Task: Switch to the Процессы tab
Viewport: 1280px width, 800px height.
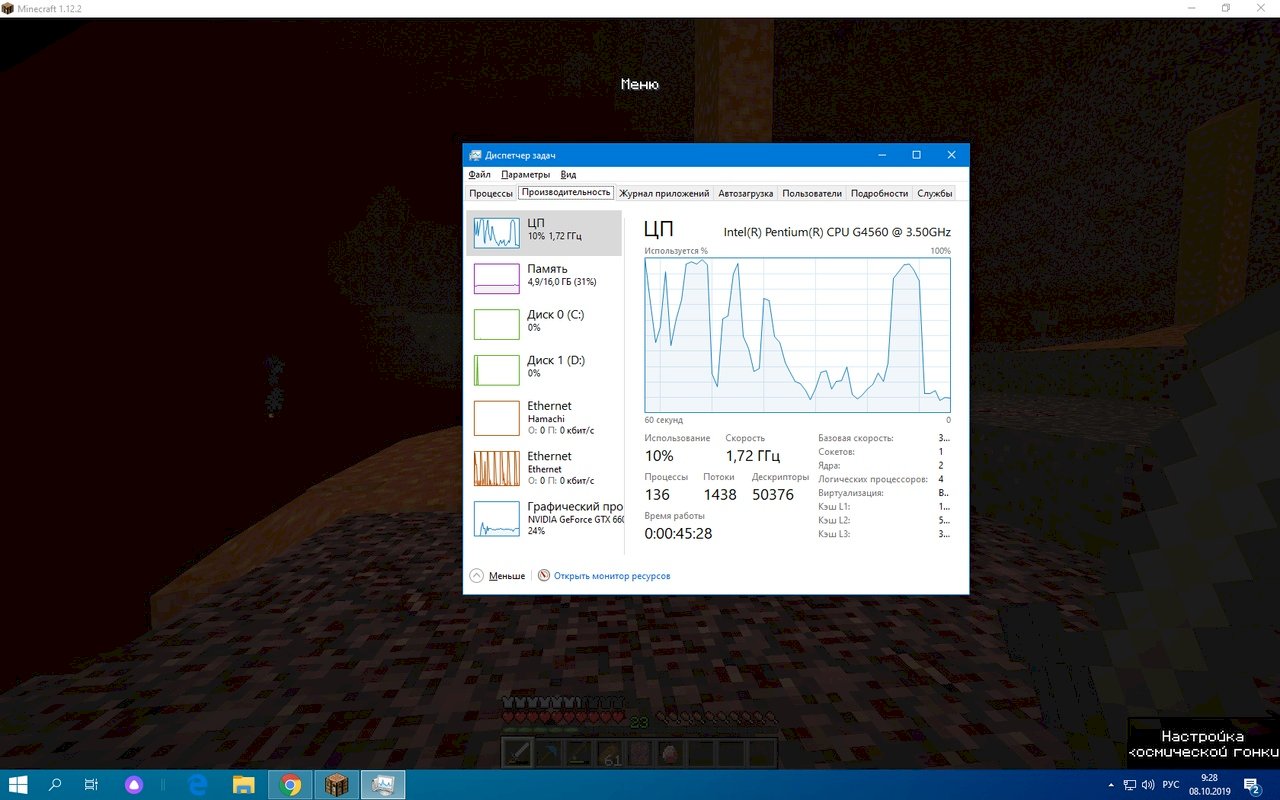Action: (491, 193)
